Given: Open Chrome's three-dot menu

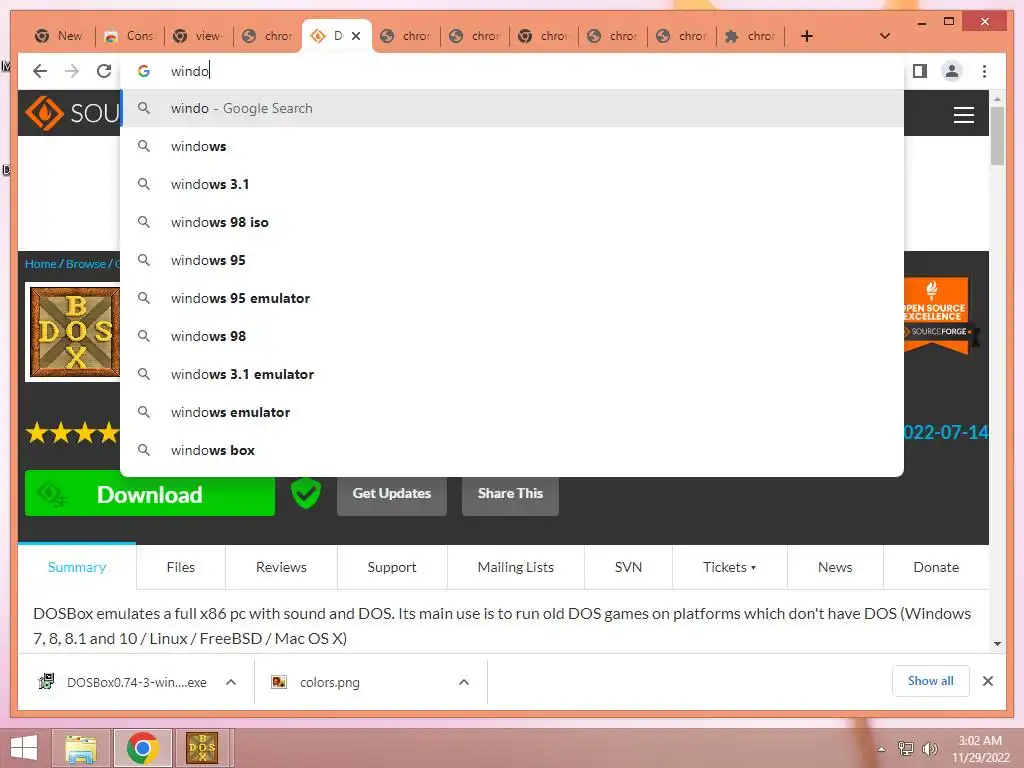Looking at the screenshot, I should click(984, 71).
